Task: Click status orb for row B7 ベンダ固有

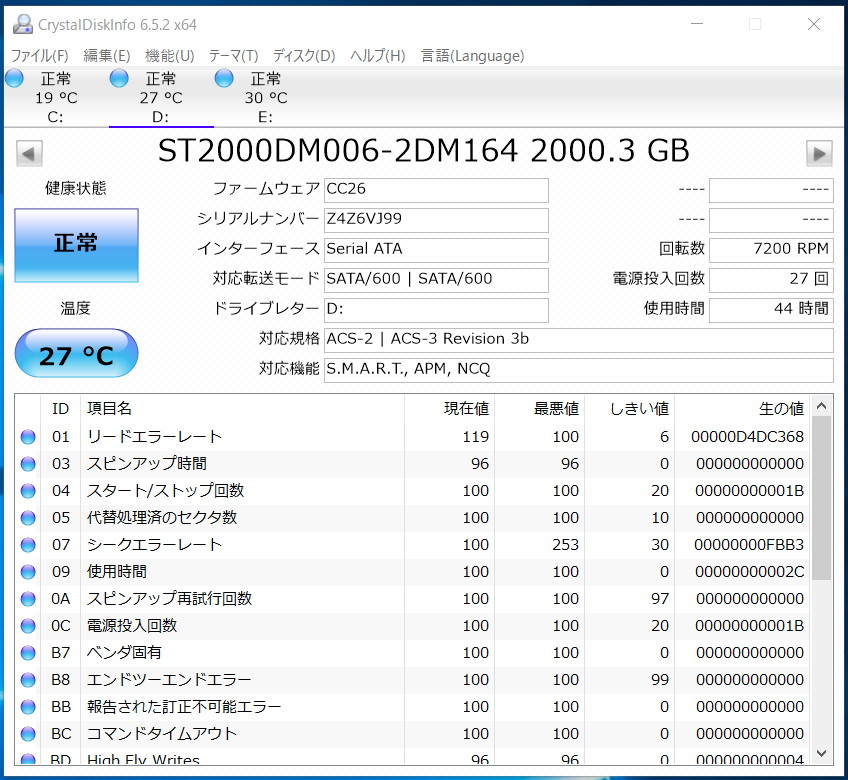Action: point(28,653)
